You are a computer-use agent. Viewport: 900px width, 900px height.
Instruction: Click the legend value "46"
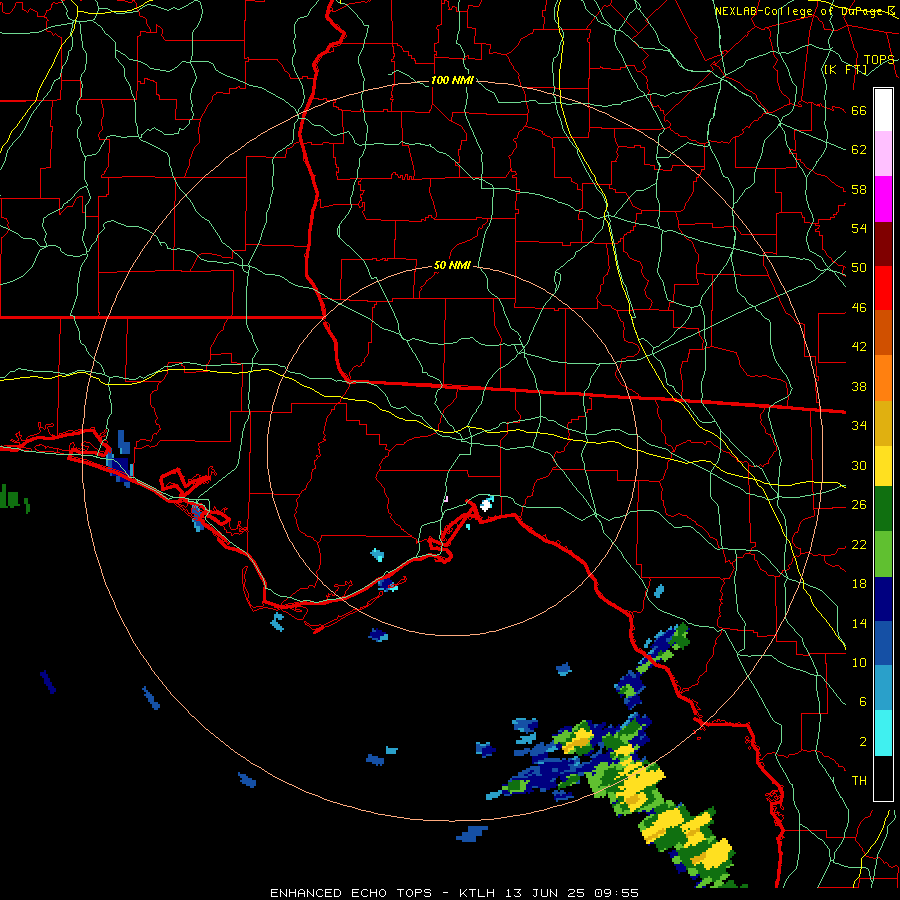[859, 308]
